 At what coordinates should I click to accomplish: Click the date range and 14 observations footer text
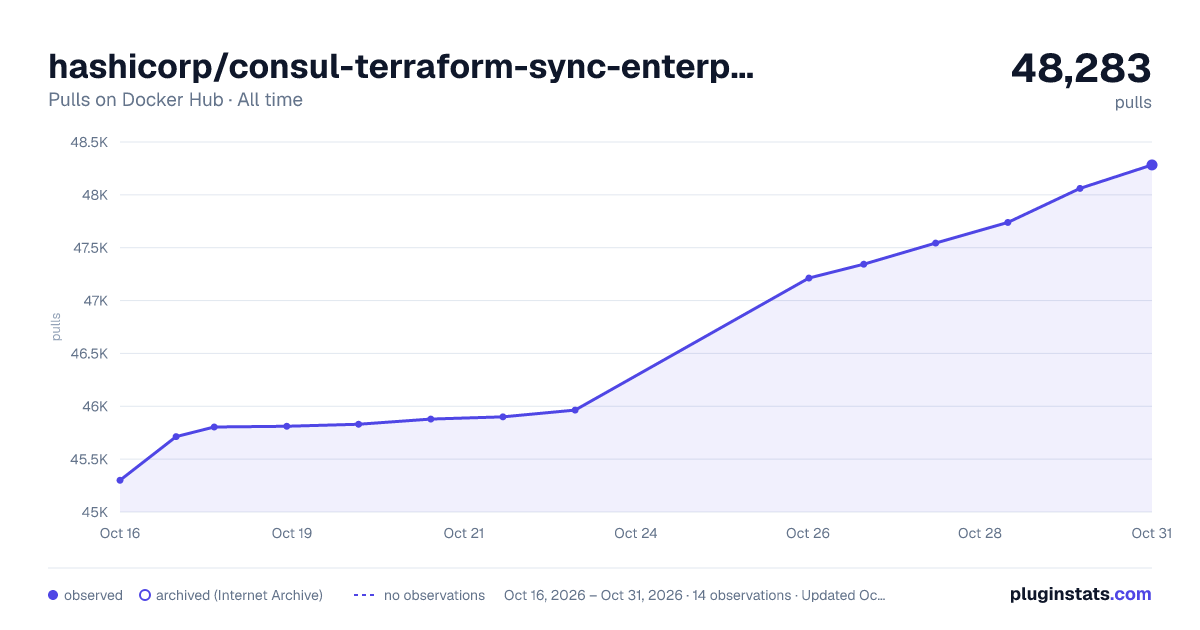tap(695, 595)
